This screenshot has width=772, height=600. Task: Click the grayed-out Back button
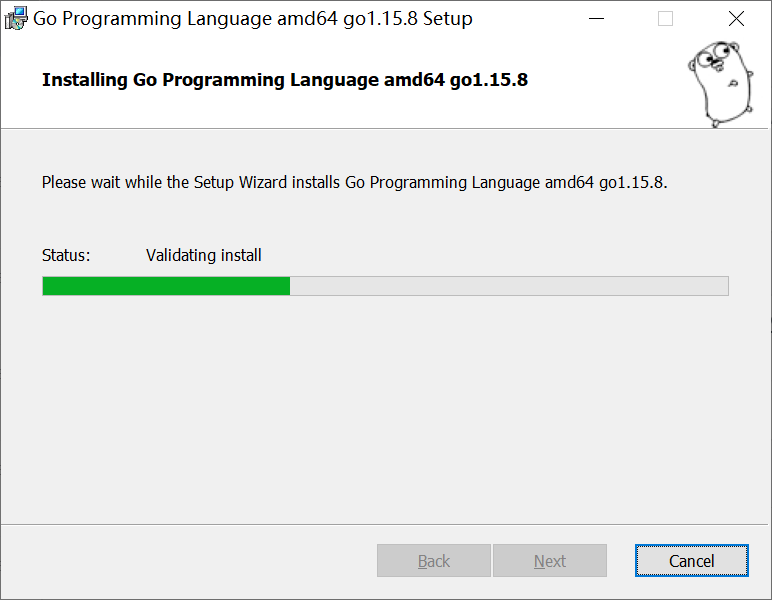click(x=434, y=561)
